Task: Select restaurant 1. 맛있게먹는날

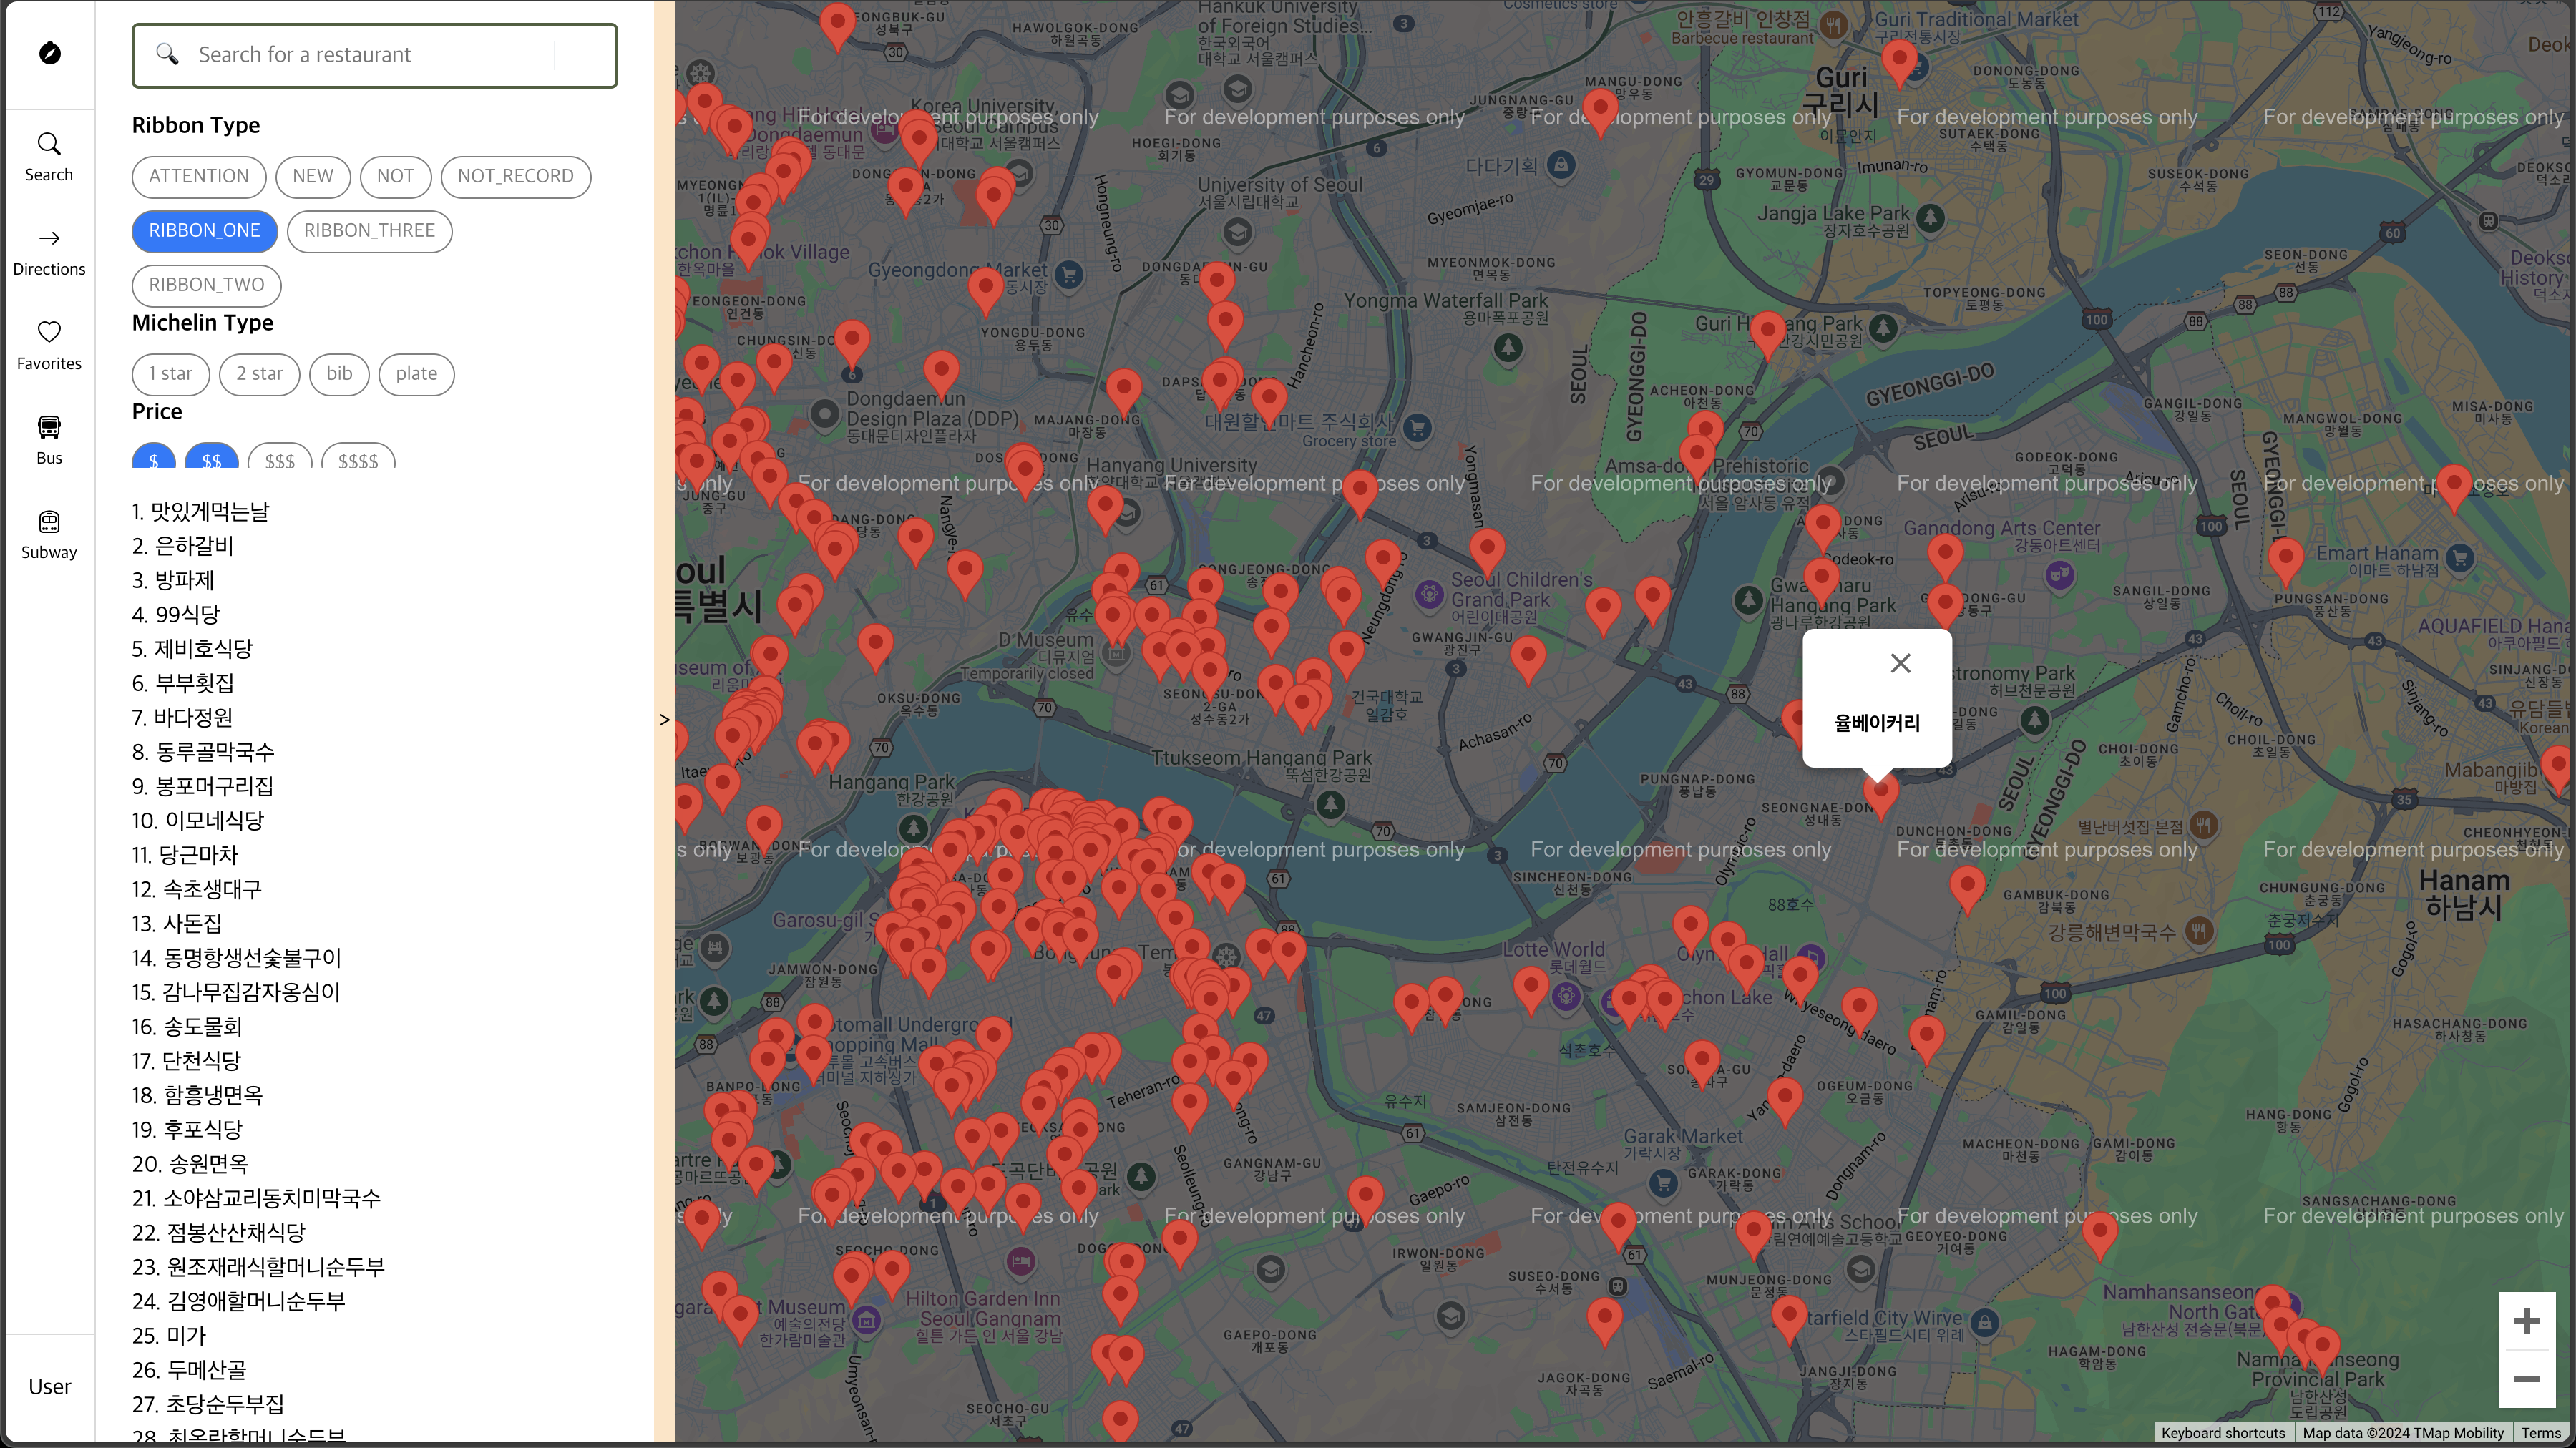Action: pos(201,512)
